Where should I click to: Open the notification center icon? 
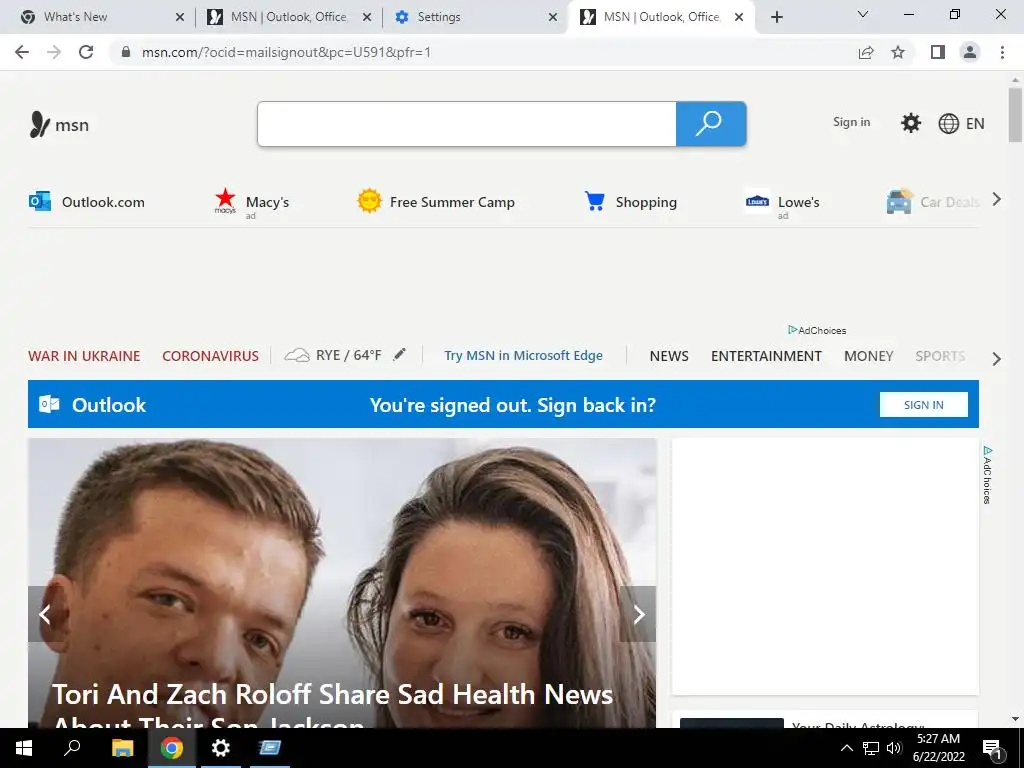coord(993,748)
